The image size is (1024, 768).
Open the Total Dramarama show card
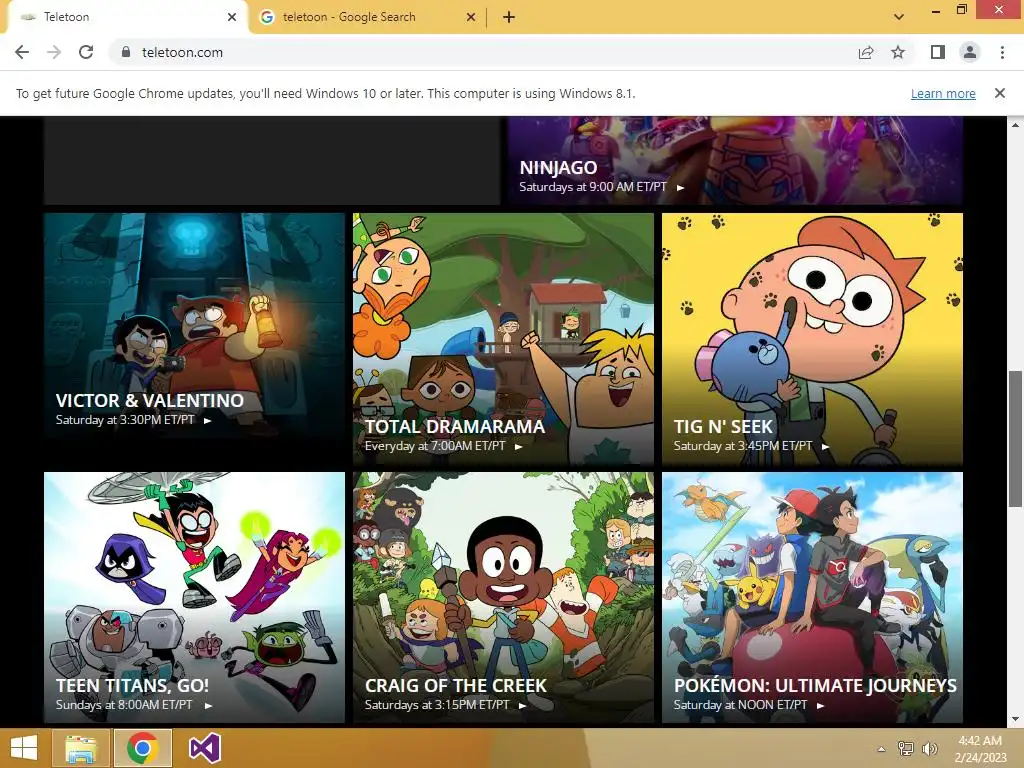pyautogui.click(x=503, y=338)
